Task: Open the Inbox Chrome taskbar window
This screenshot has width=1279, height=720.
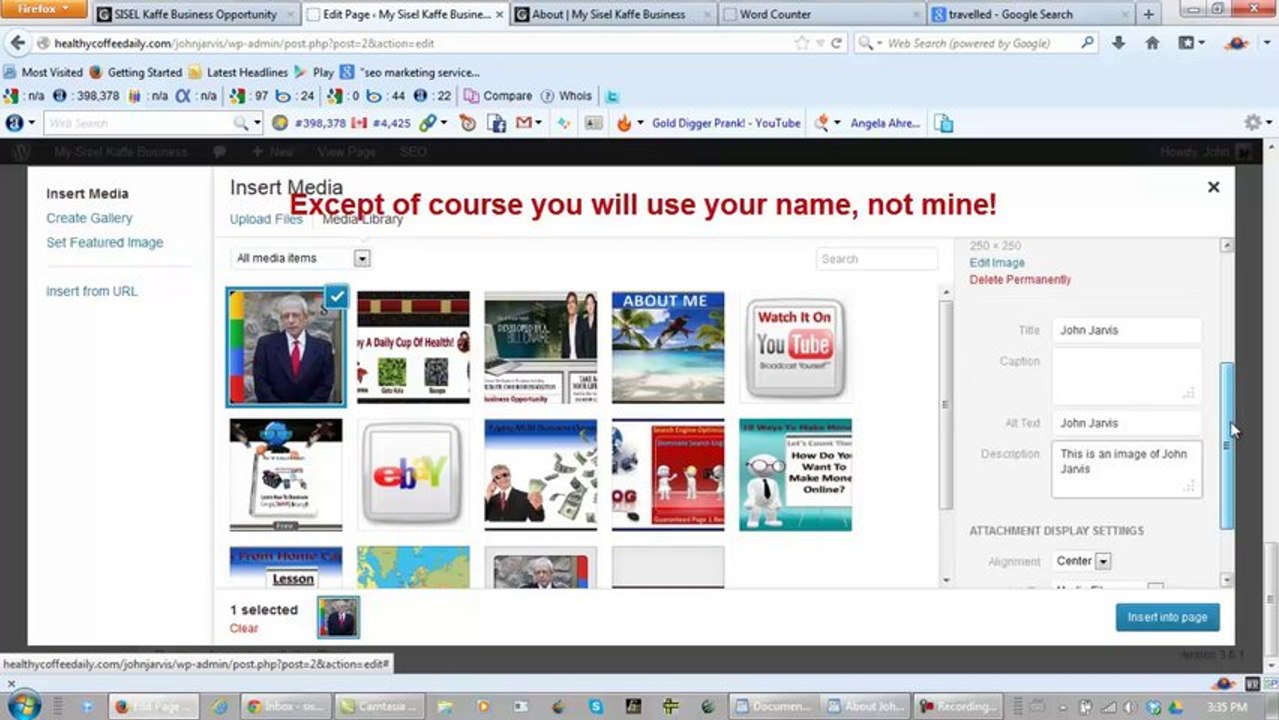Action: click(x=284, y=706)
